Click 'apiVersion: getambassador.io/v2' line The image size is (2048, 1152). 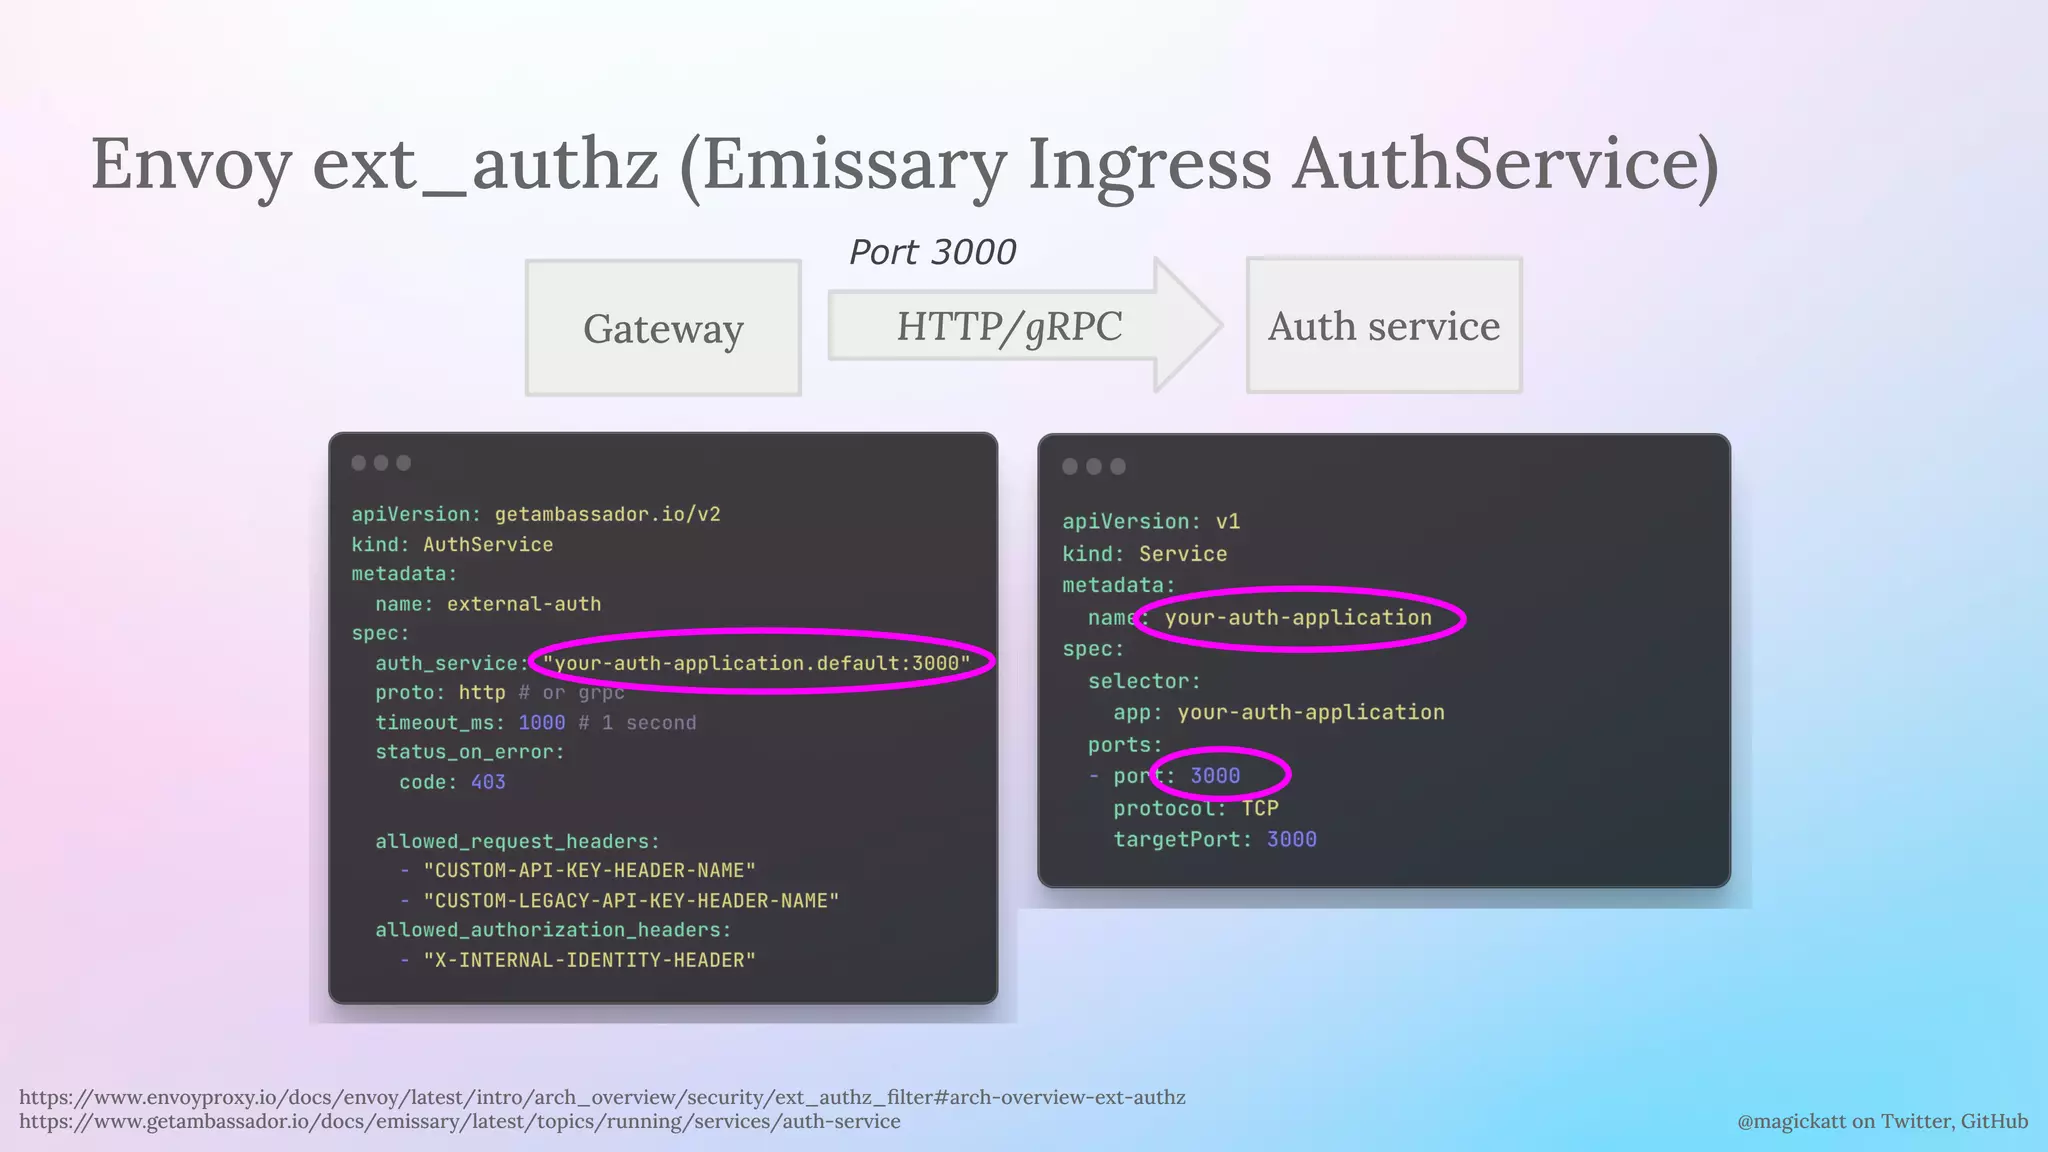point(536,514)
